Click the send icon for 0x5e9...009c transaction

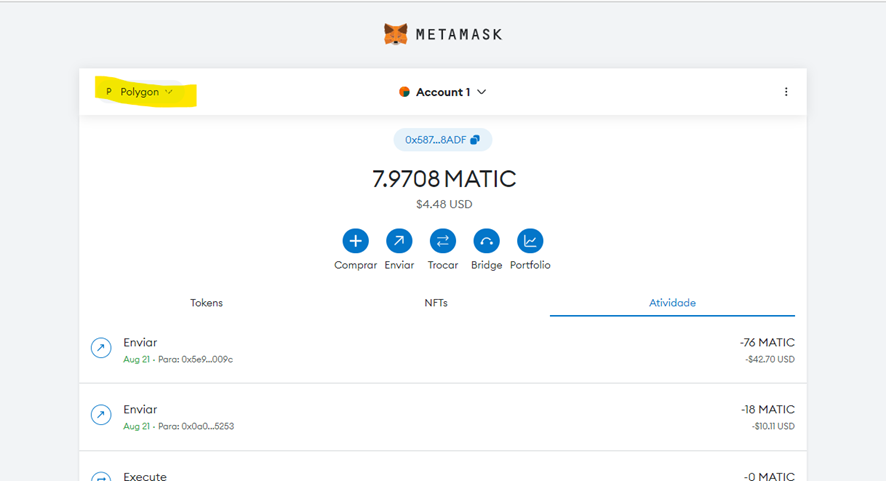tap(101, 348)
